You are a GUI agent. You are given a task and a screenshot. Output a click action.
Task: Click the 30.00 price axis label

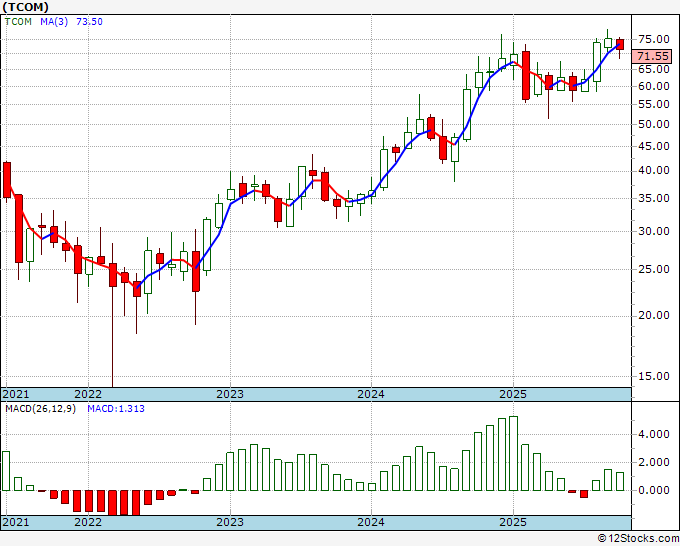654,231
